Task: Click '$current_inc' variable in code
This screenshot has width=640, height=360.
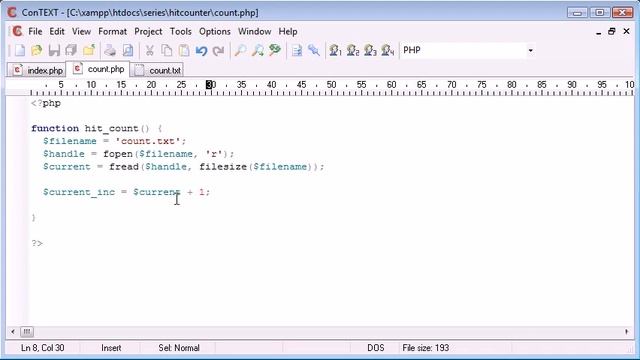Action: [x=79, y=192]
